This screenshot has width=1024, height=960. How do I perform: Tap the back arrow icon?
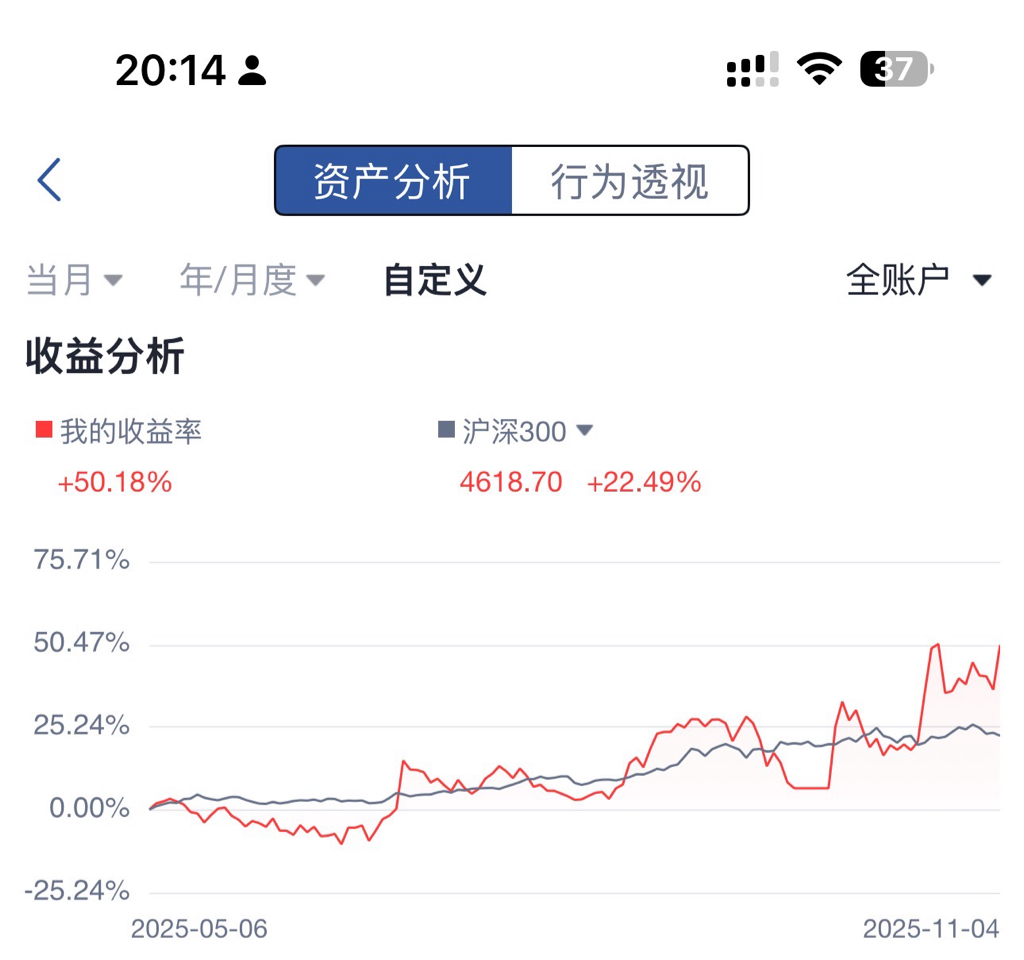(x=49, y=180)
